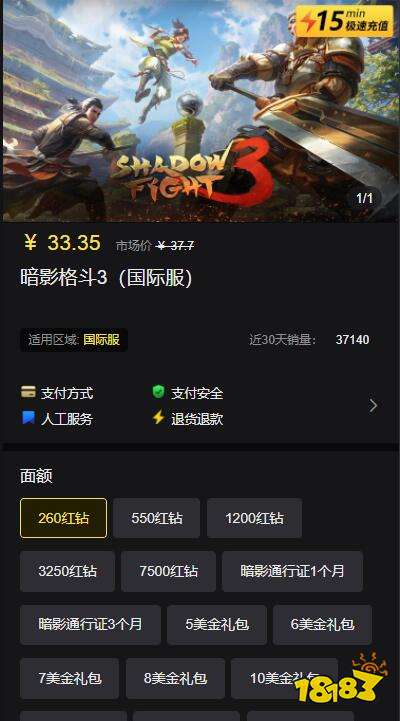Open the Shadow Fight 3 banner image
The height and width of the screenshot is (721, 400).
[x=200, y=111]
